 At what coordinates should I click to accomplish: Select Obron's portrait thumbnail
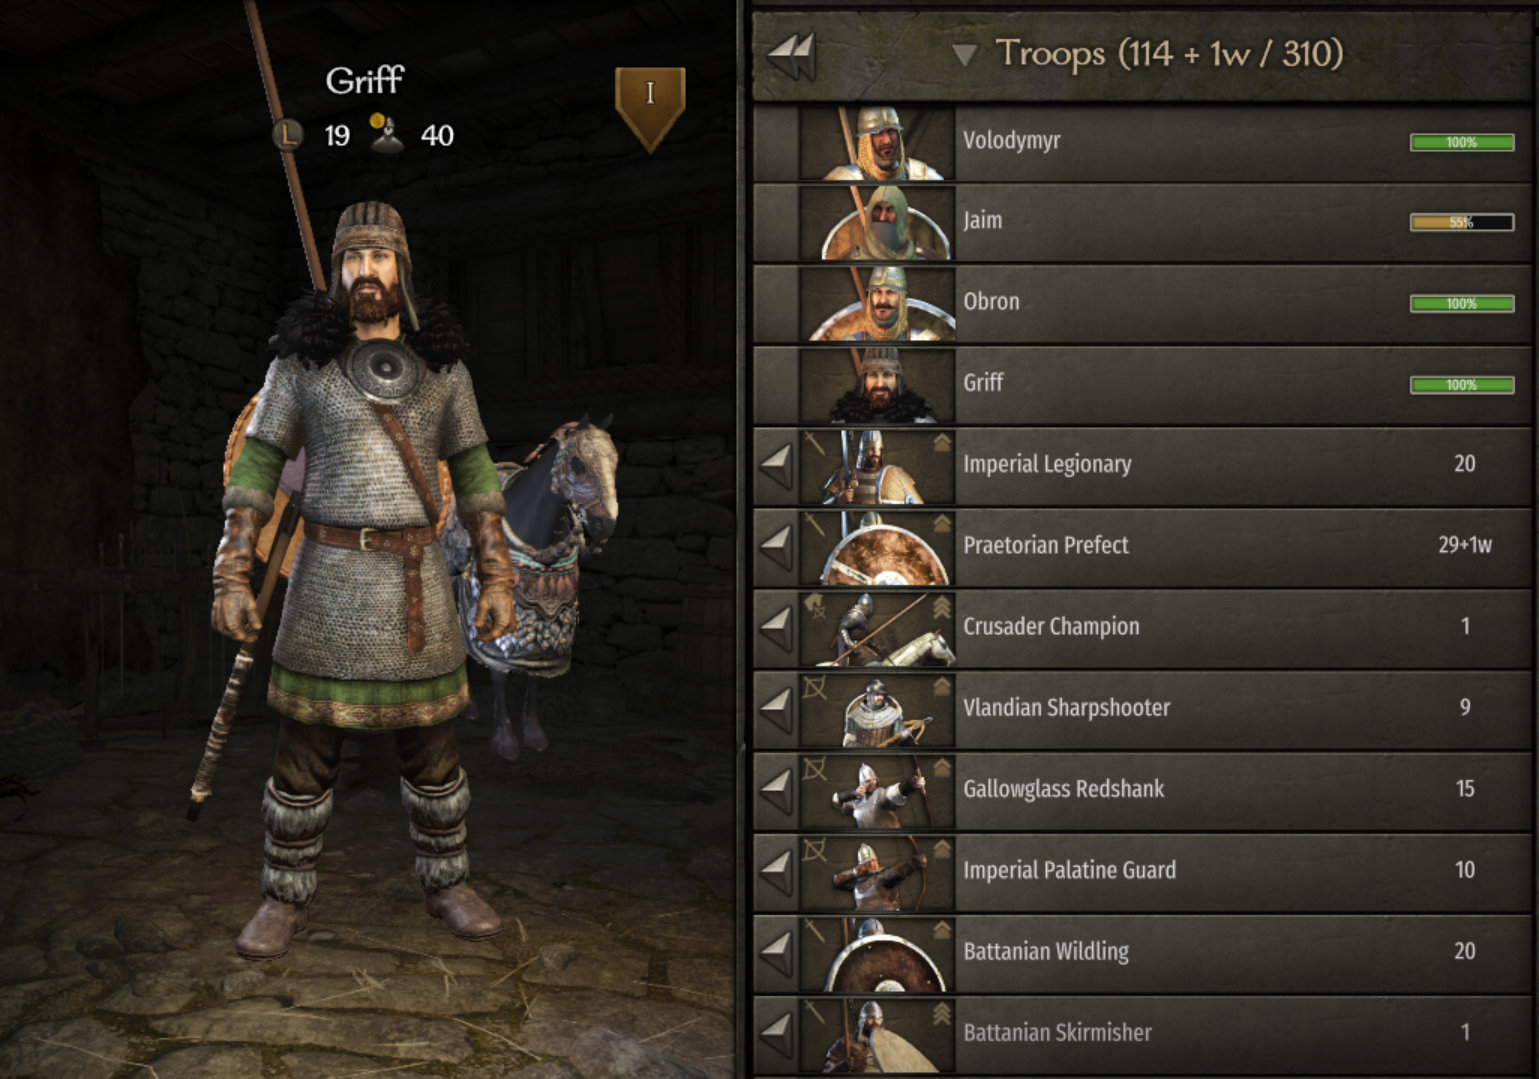877,303
